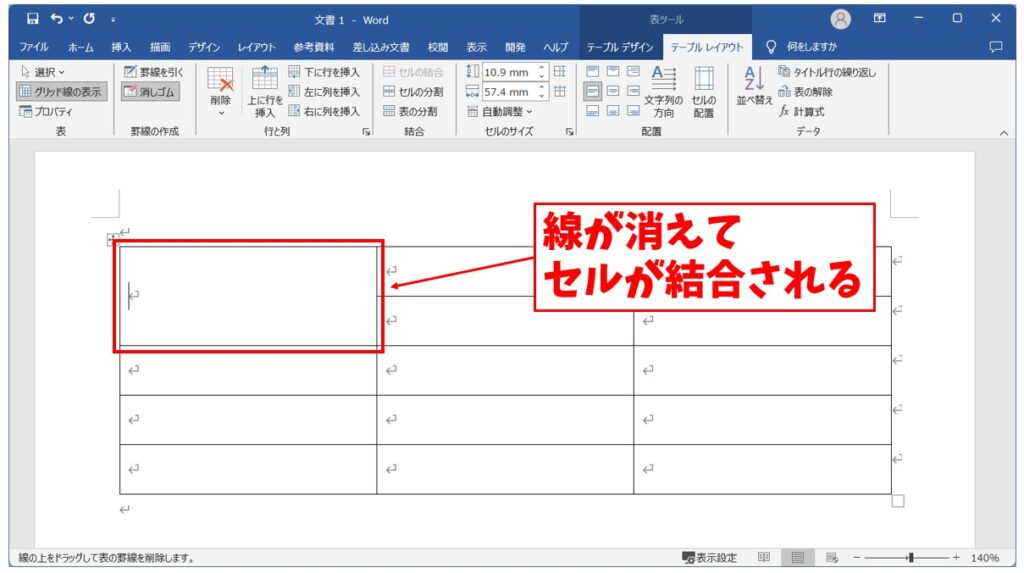Open table プロパティ
Viewport: 1024px width, 573px height.
(46, 112)
